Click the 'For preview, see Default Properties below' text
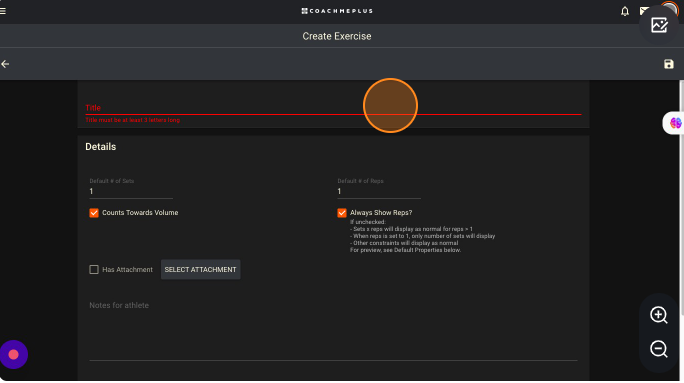 pos(405,250)
